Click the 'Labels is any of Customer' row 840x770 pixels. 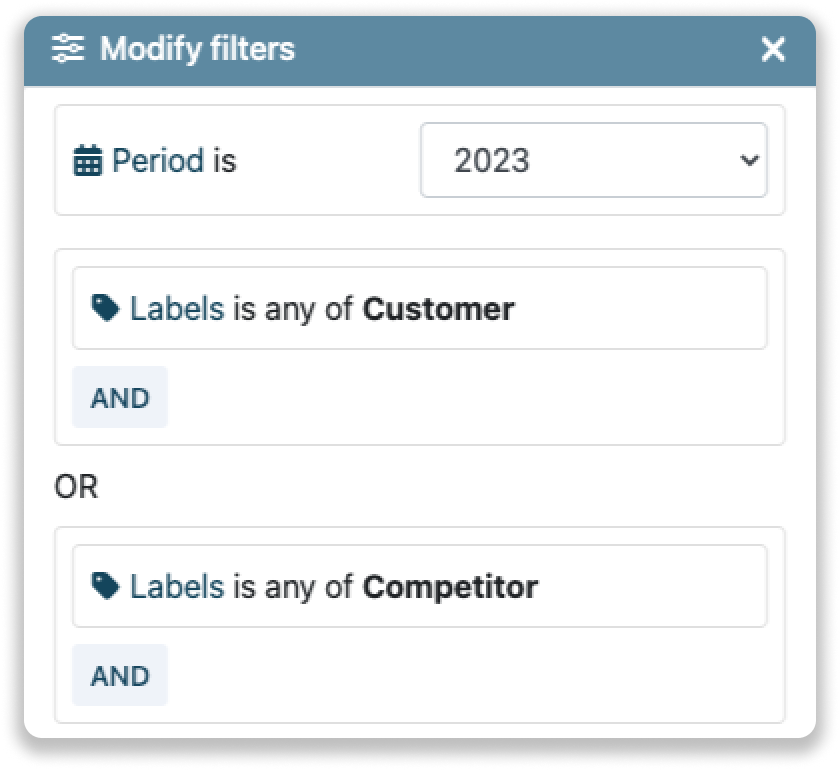coord(420,308)
